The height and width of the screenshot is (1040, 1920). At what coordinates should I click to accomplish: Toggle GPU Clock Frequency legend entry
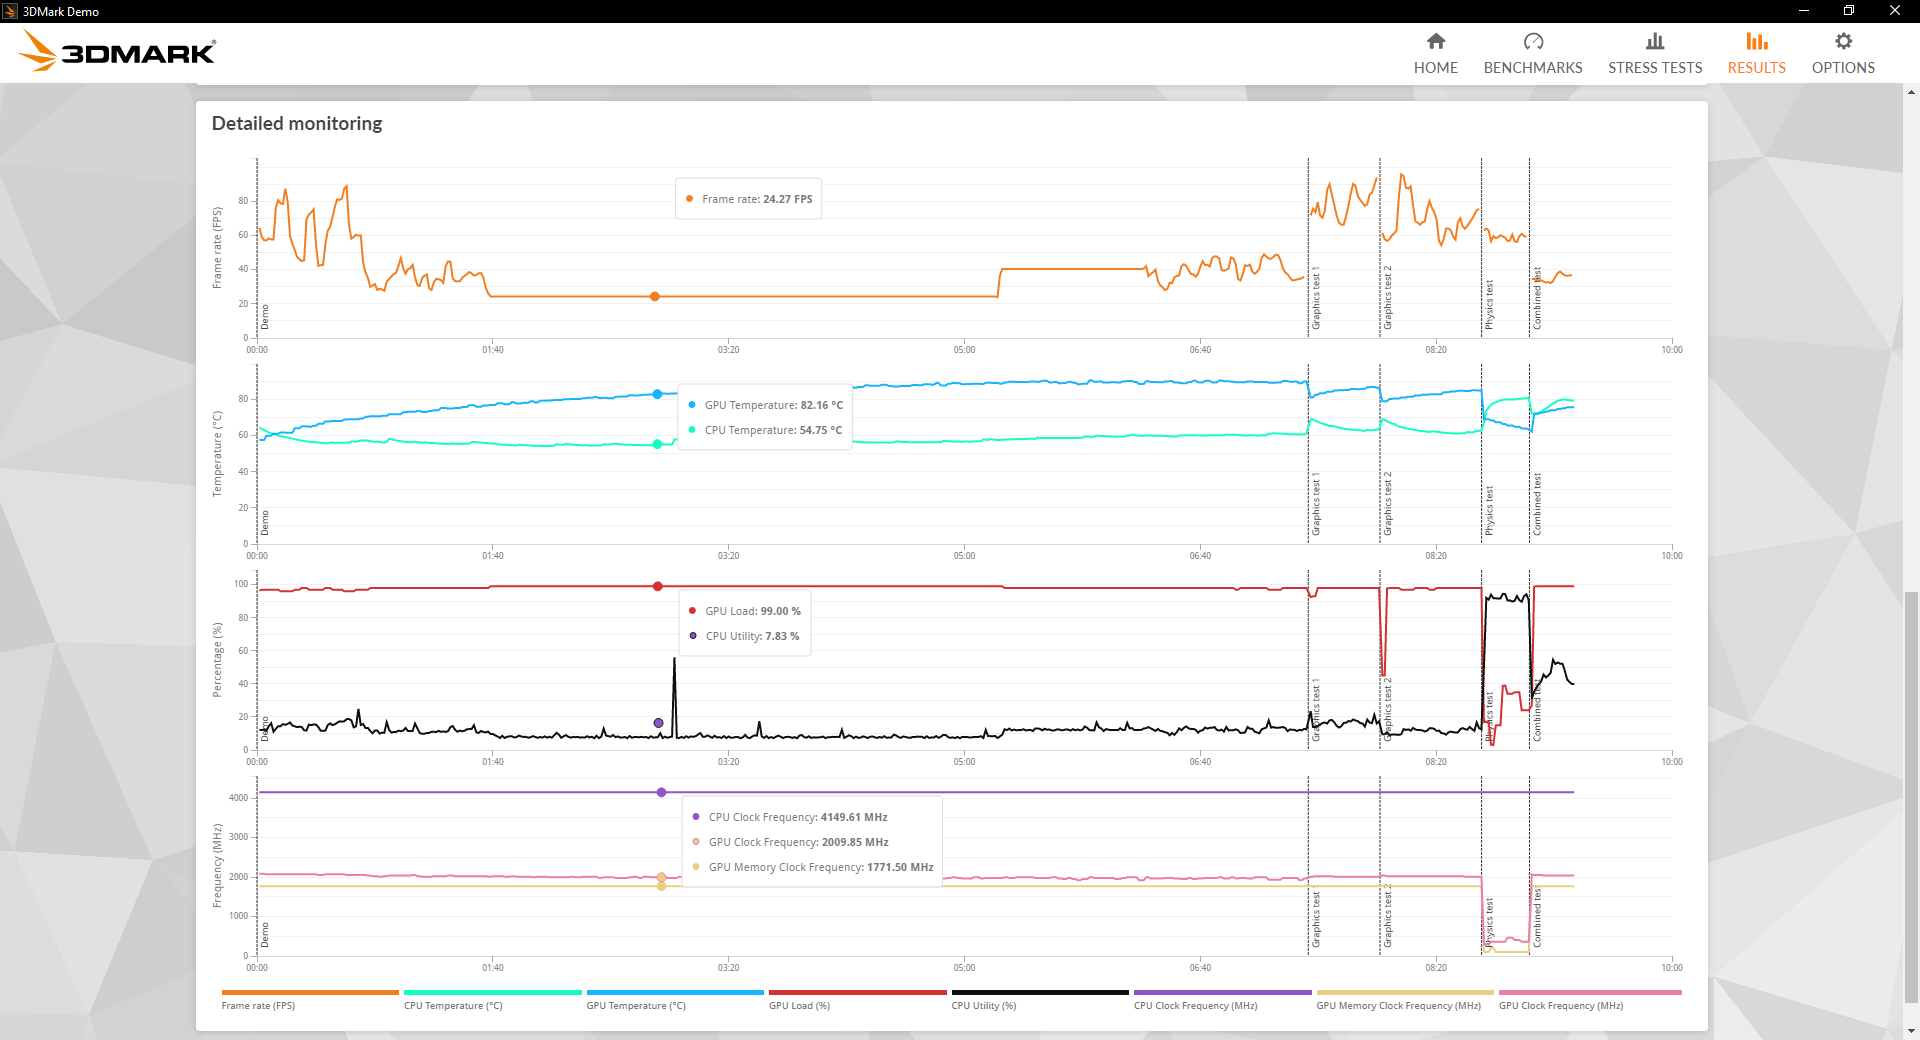(1560, 1005)
